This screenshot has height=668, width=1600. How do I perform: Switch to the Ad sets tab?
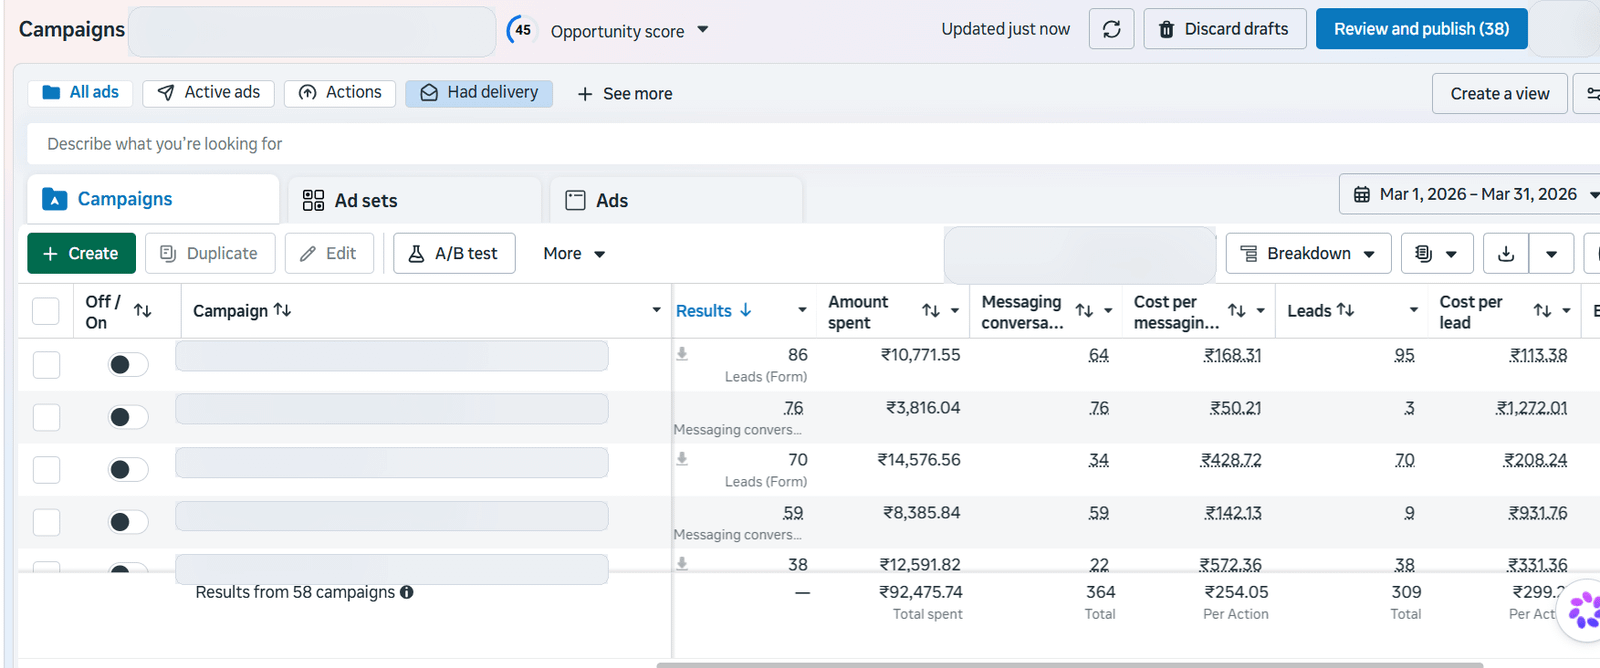(414, 201)
